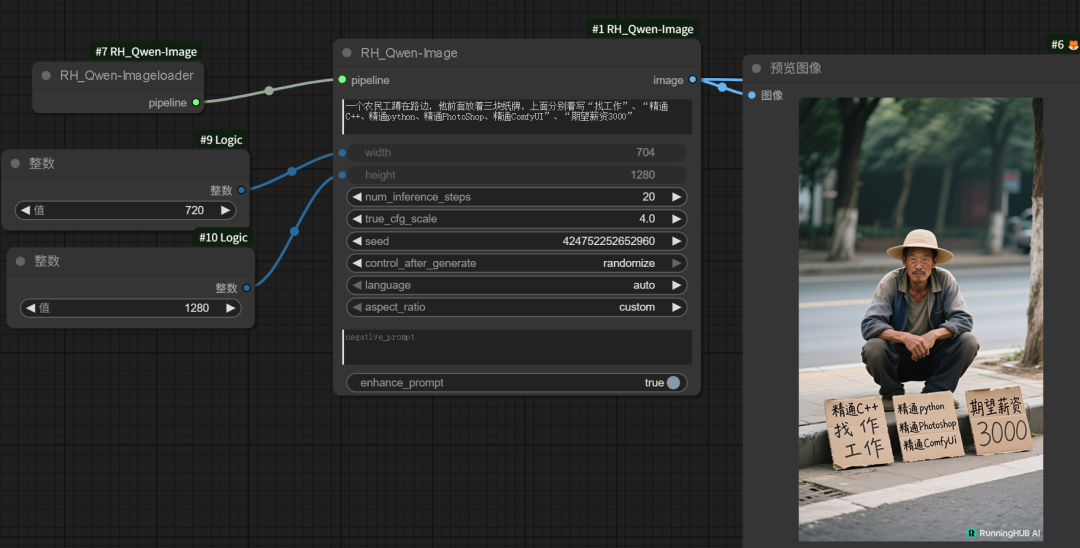1080x548 pixels.
Task: Click the pipeline output port of RH_Qwen-Imageloader
Action: pos(196,103)
